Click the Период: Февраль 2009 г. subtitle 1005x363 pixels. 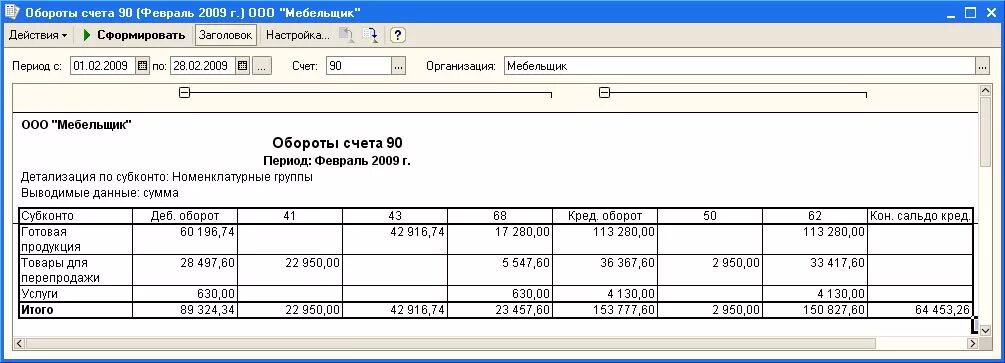click(x=337, y=161)
